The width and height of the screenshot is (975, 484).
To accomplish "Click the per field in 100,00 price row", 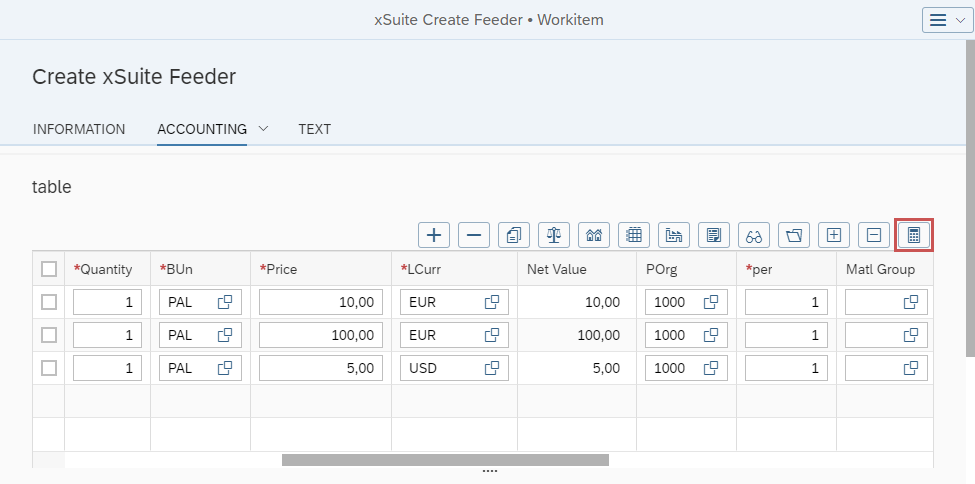I will pos(787,335).
